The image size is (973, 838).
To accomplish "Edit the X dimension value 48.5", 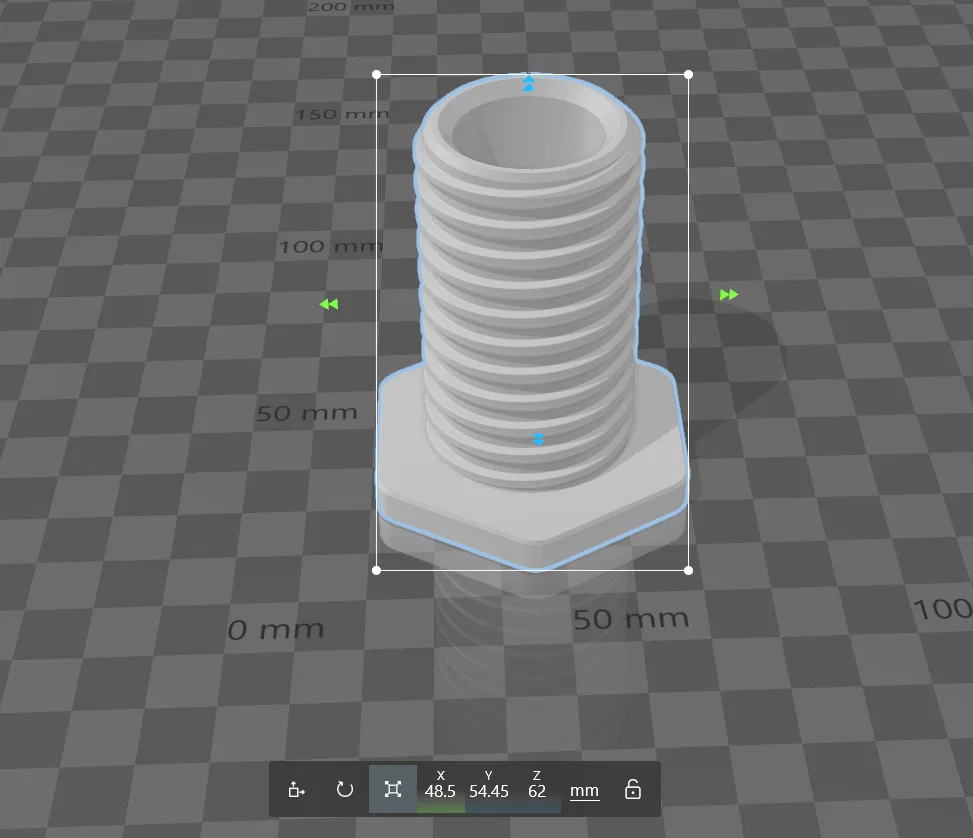I will (x=440, y=791).
